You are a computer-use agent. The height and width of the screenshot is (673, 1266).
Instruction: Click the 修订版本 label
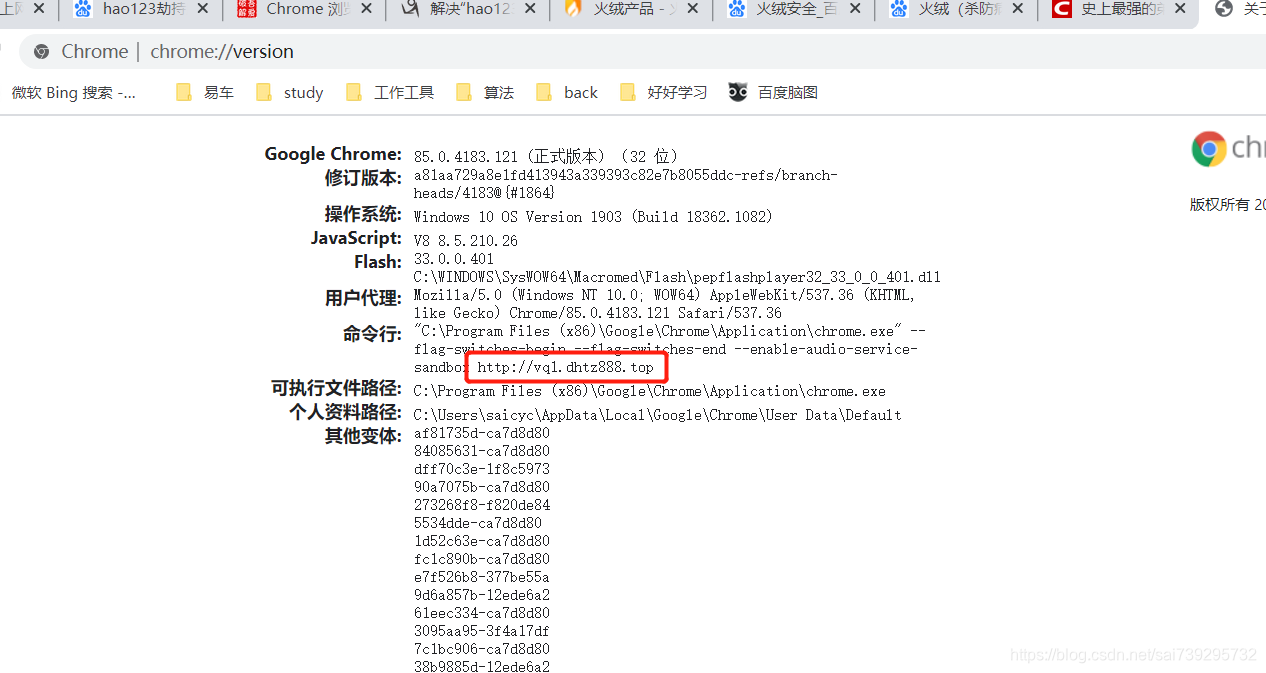pos(363,178)
